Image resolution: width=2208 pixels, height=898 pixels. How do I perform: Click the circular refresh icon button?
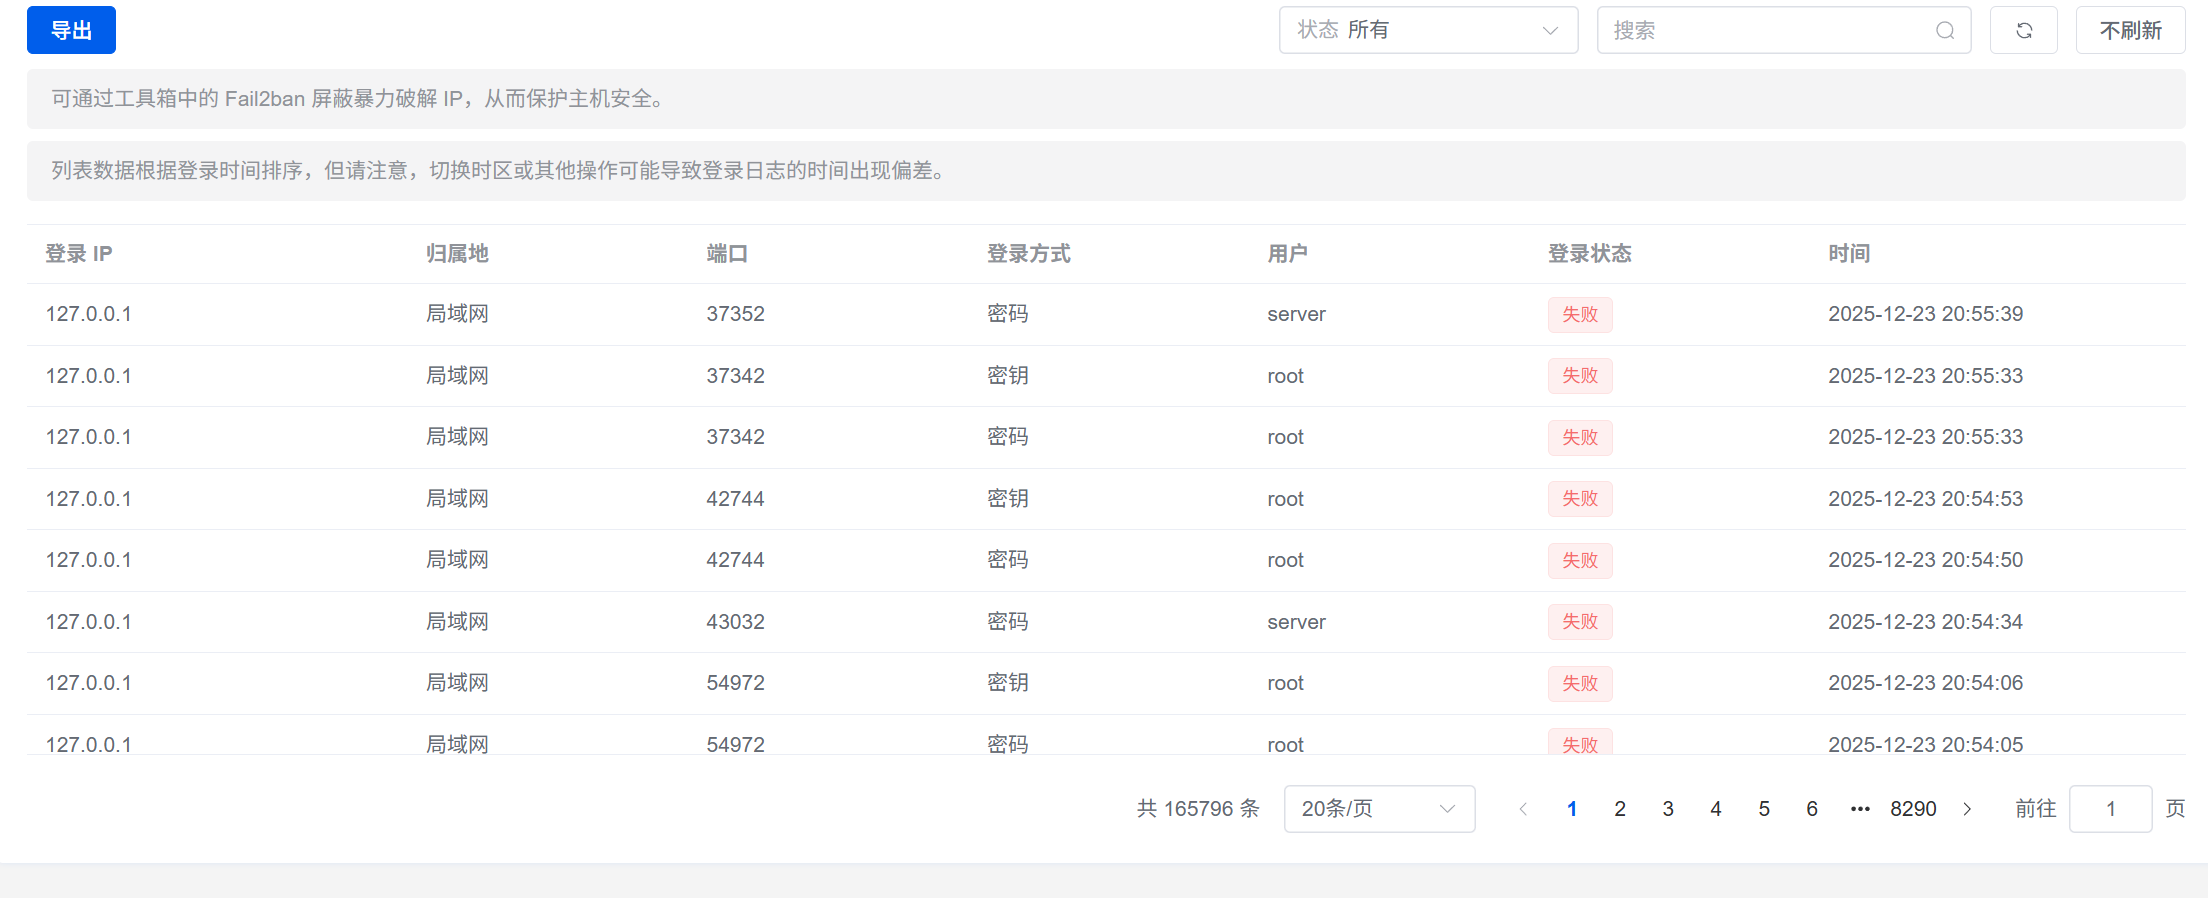pyautogui.click(x=2023, y=30)
